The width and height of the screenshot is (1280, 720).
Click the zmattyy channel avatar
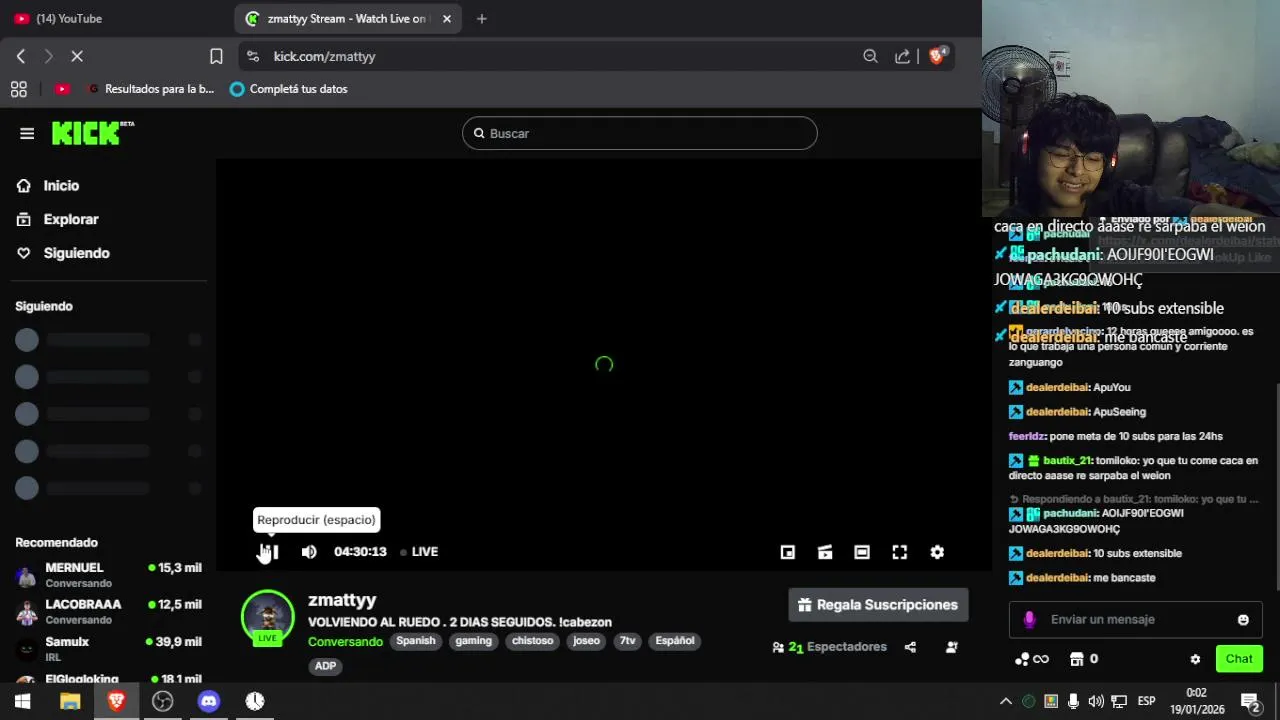tap(268, 617)
